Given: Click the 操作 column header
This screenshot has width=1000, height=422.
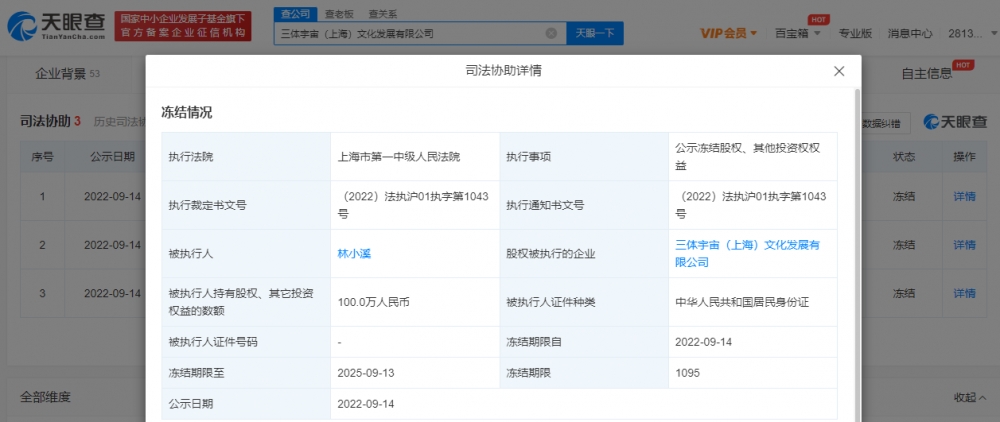Looking at the screenshot, I should (964, 157).
